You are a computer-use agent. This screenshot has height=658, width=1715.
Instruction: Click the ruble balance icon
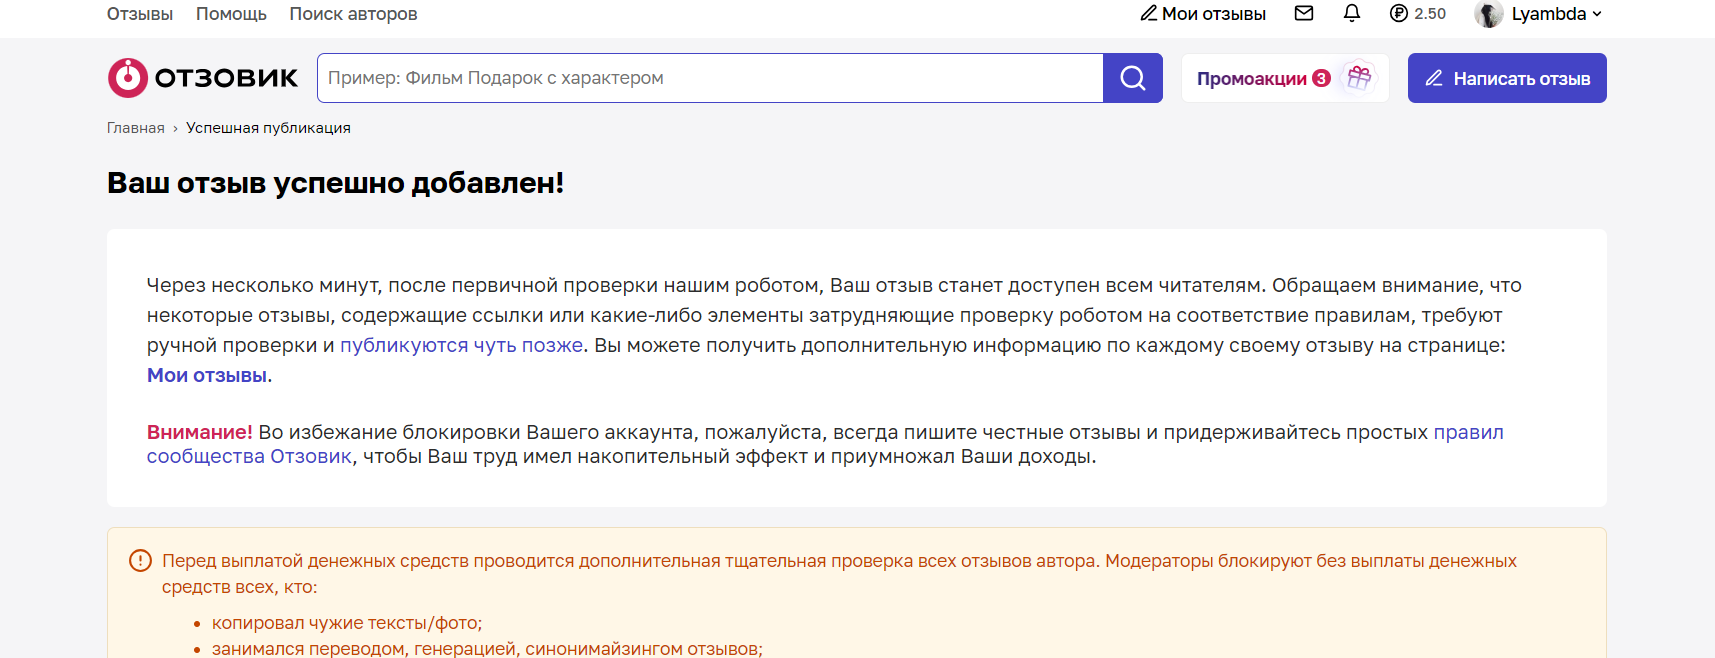tap(1399, 13)
